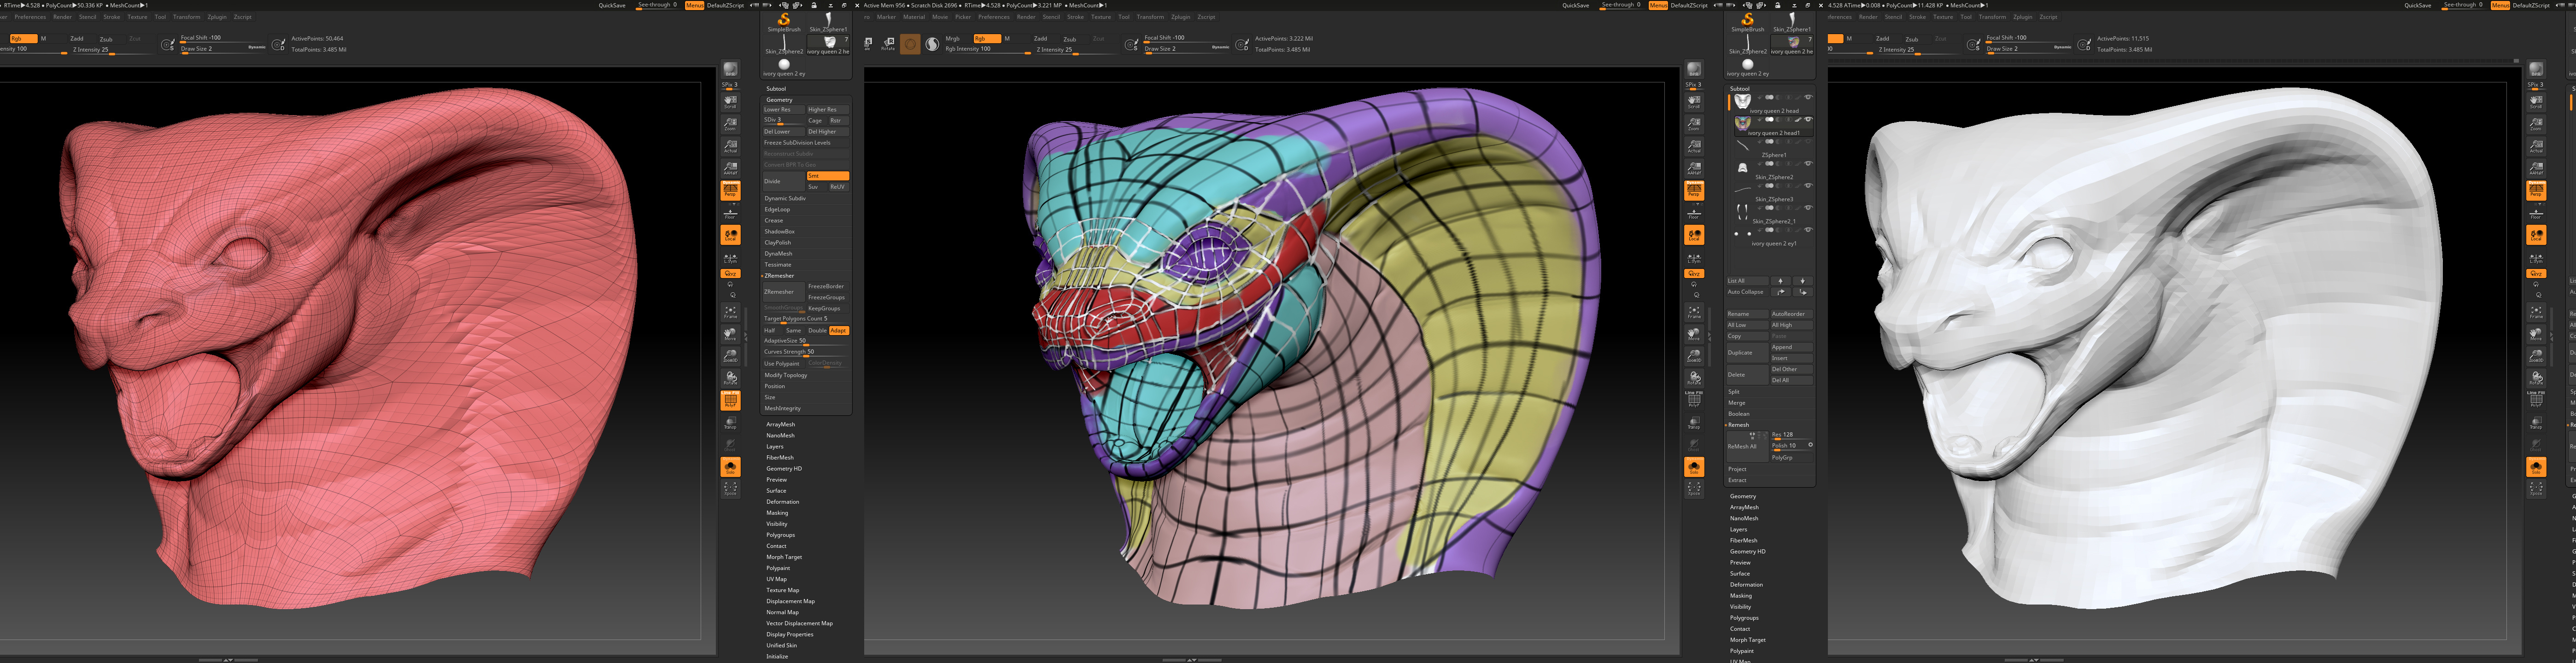Click the Solo icon beside the polygroup-colored model
The image size is (2576, 663).
tap(1694, 467)
